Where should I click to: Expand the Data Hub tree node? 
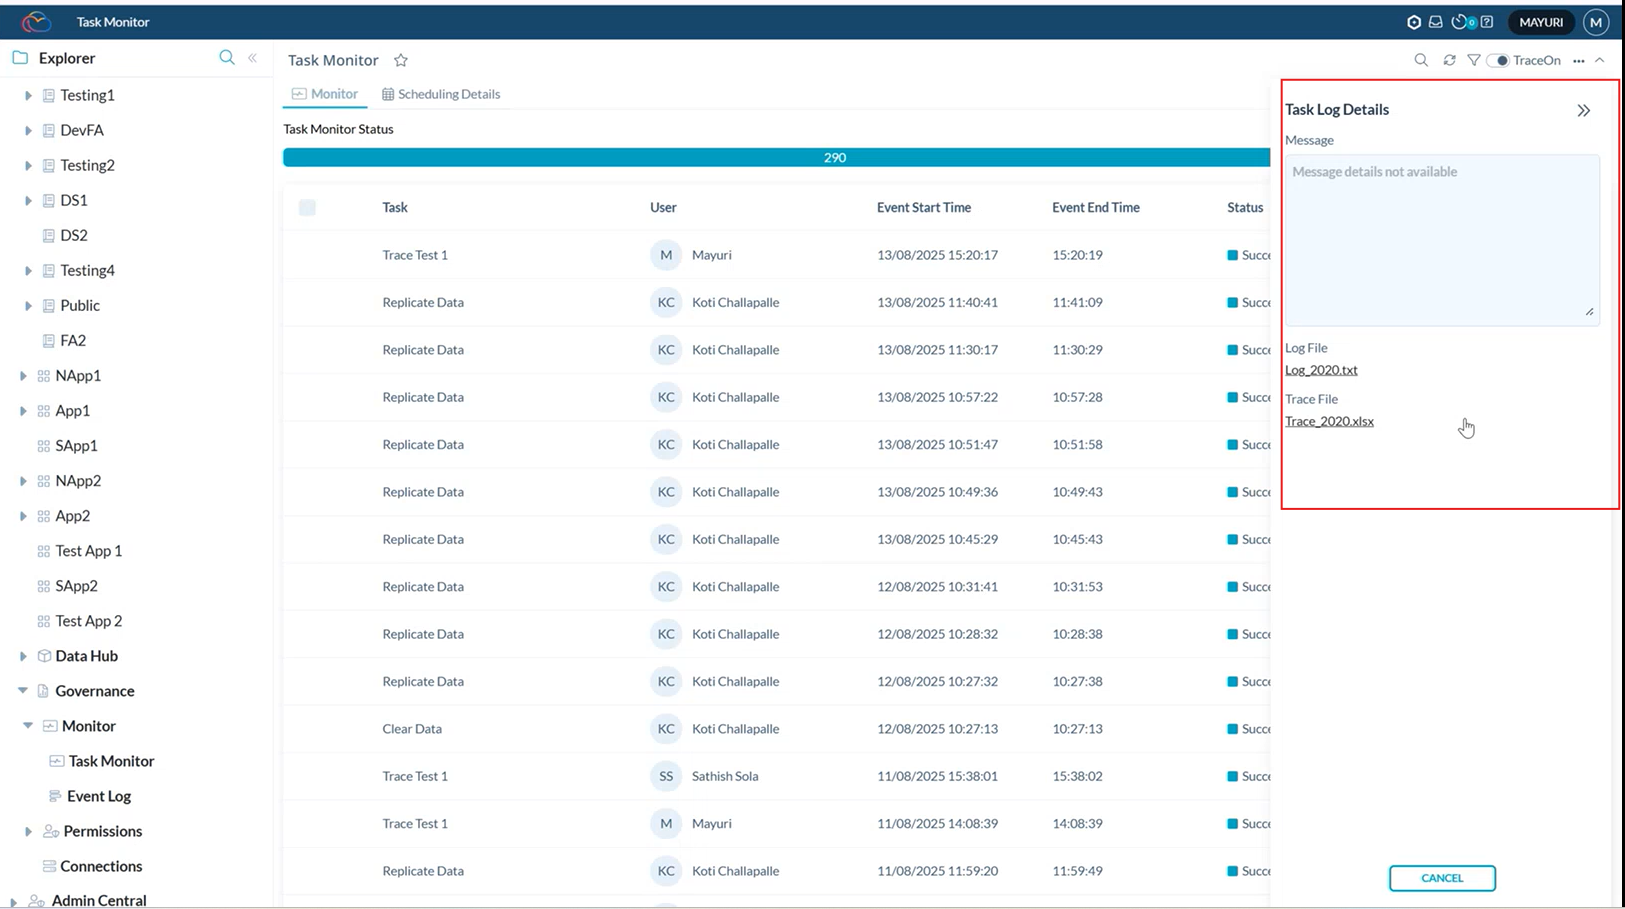point(23,656)
